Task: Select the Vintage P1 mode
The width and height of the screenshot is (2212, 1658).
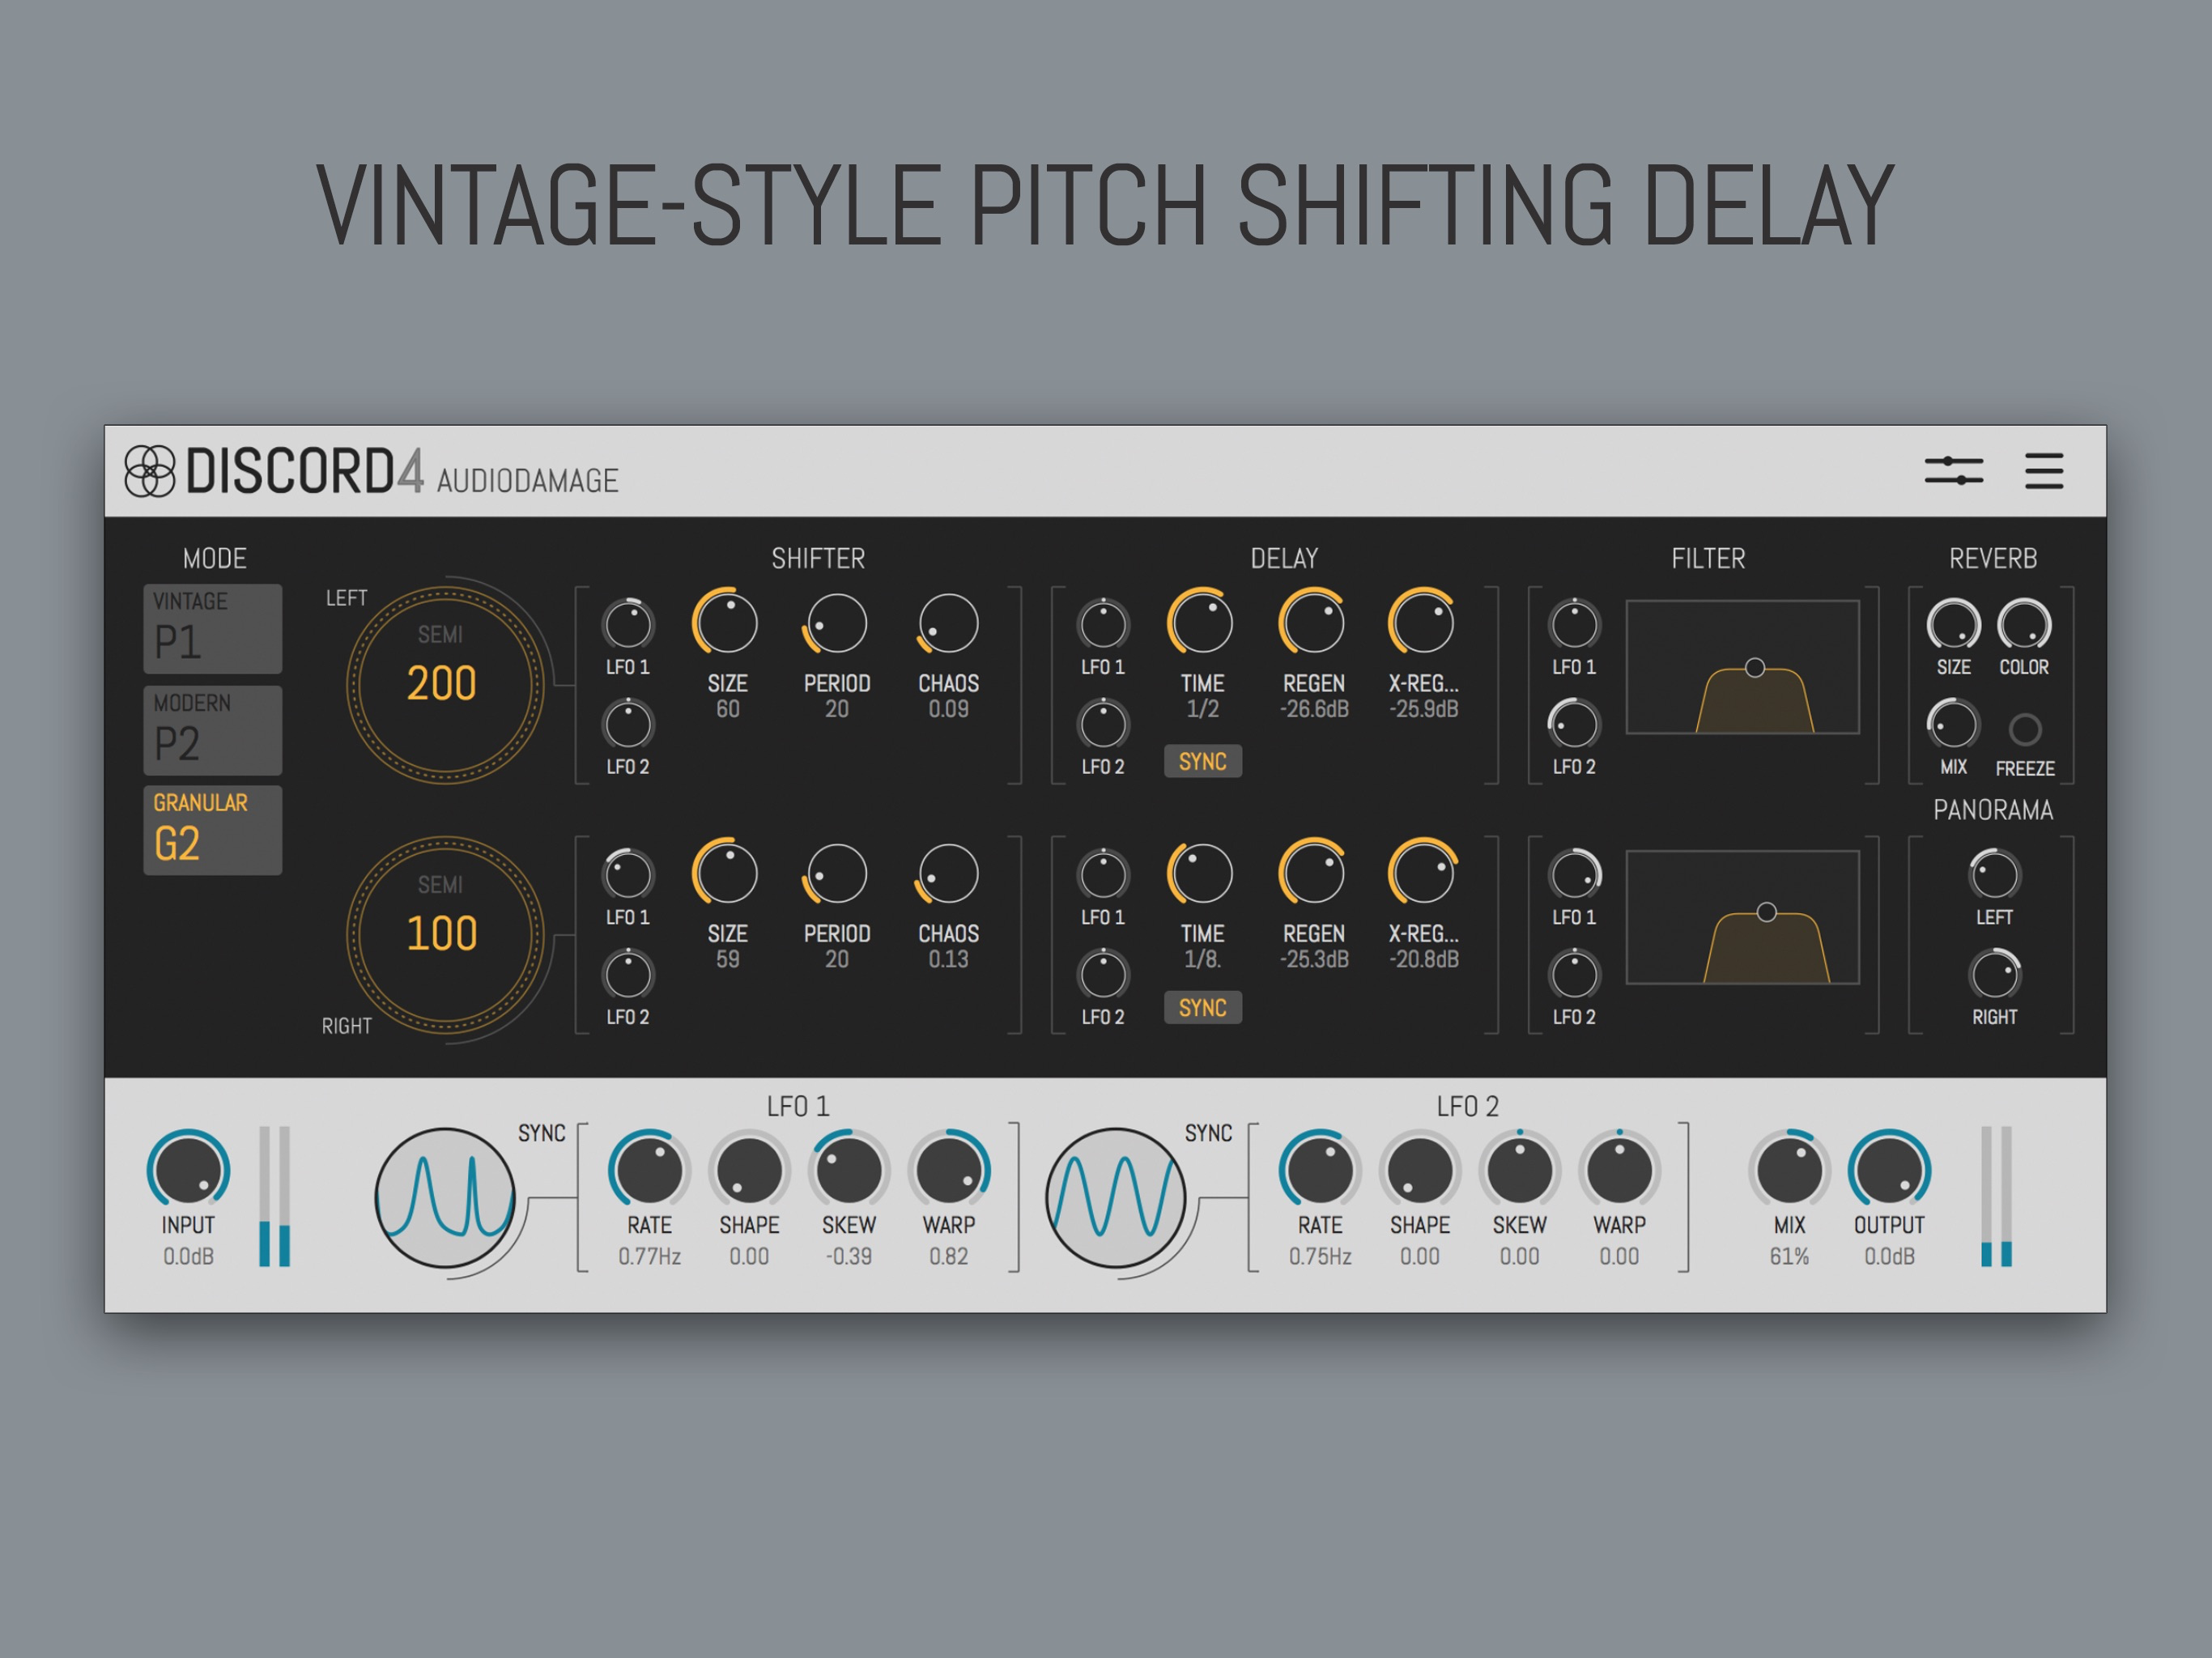Action: tap(212, 628)
